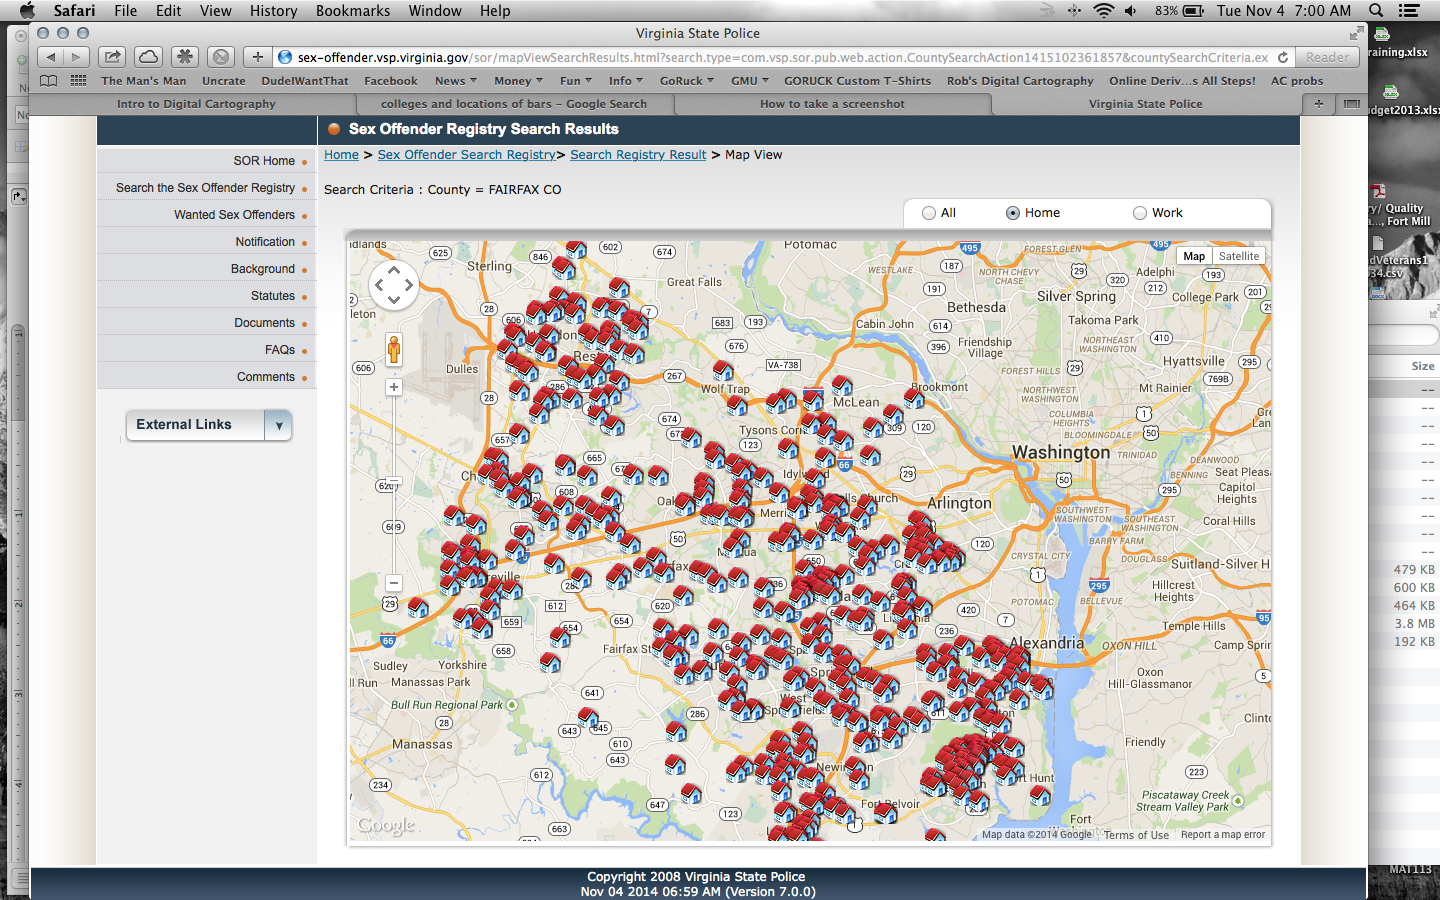
Task: Switch map to Satellite view
Action: [1239, 256]
